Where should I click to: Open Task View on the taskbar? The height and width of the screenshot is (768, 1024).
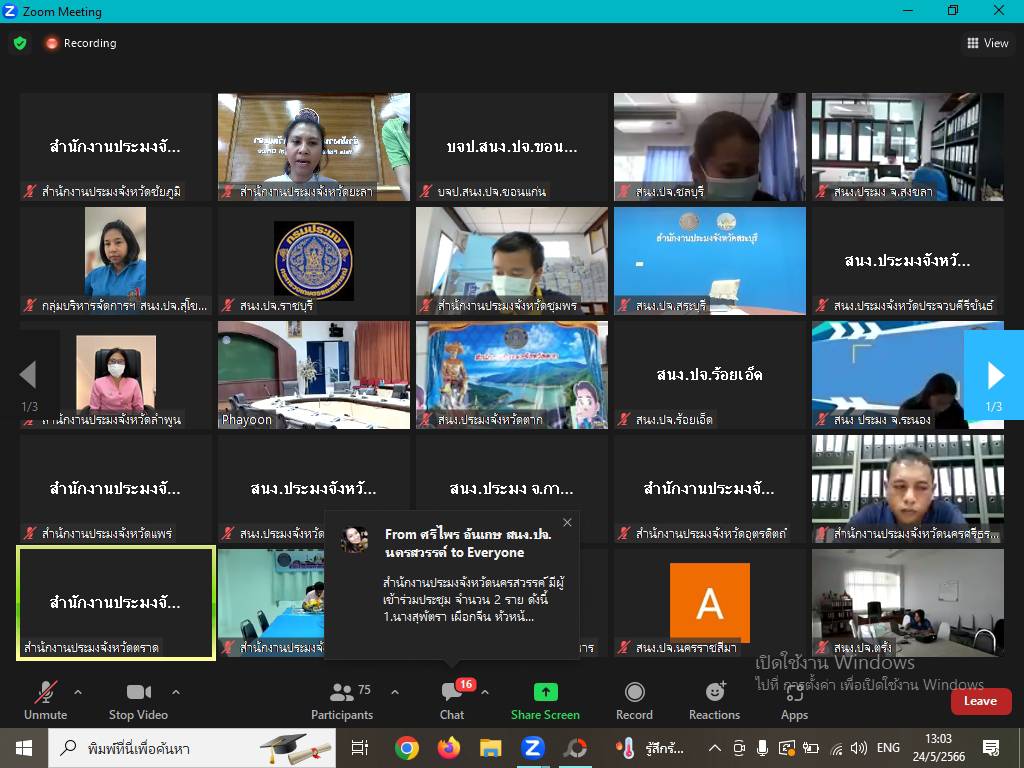pyautogui.click(x=360, y=748)
